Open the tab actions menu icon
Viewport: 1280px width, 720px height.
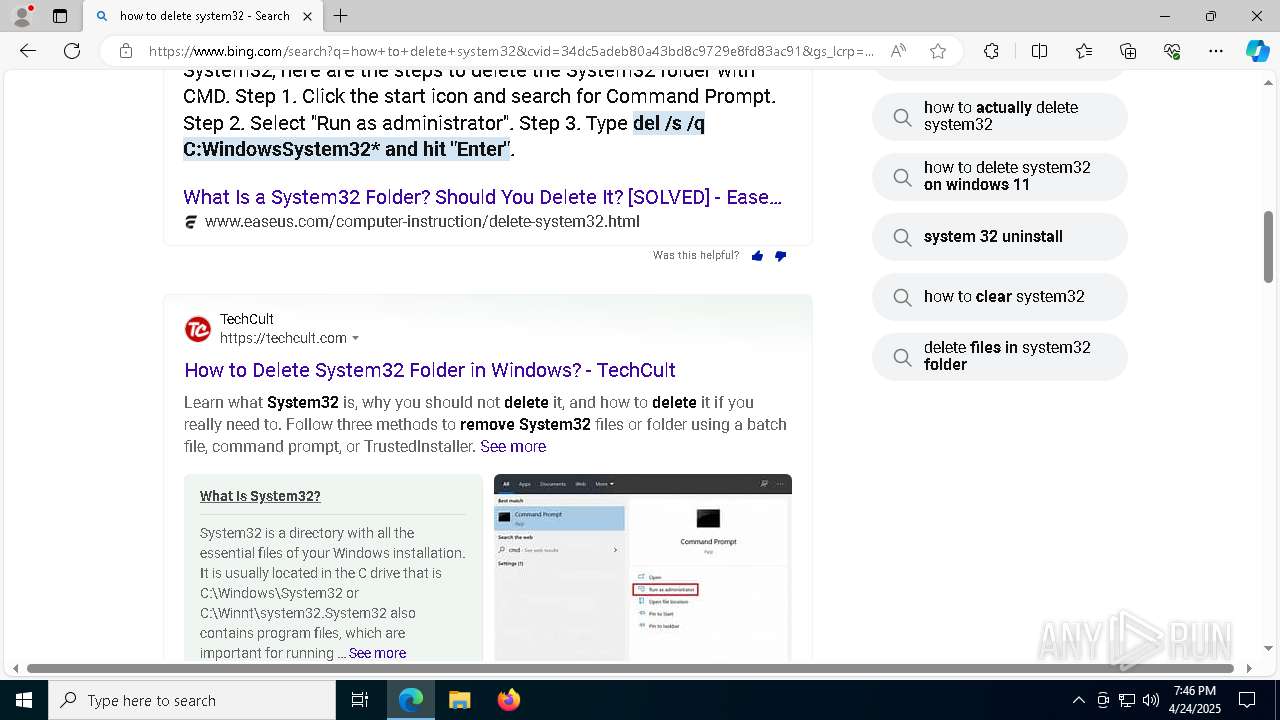pos(60,16)
